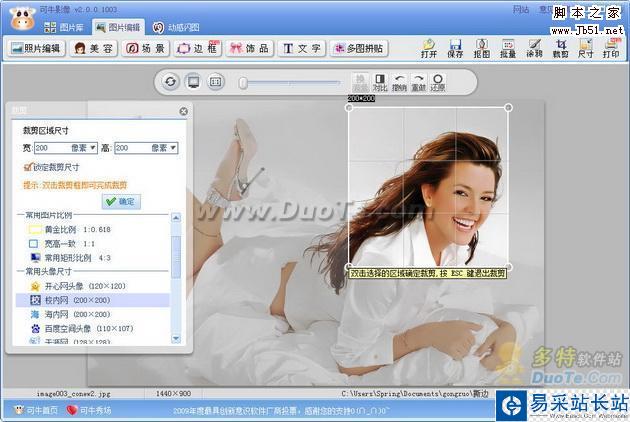Confirm crop with 确定 button
The height and width of the screenshot is (422, 630).
(121, 201)
